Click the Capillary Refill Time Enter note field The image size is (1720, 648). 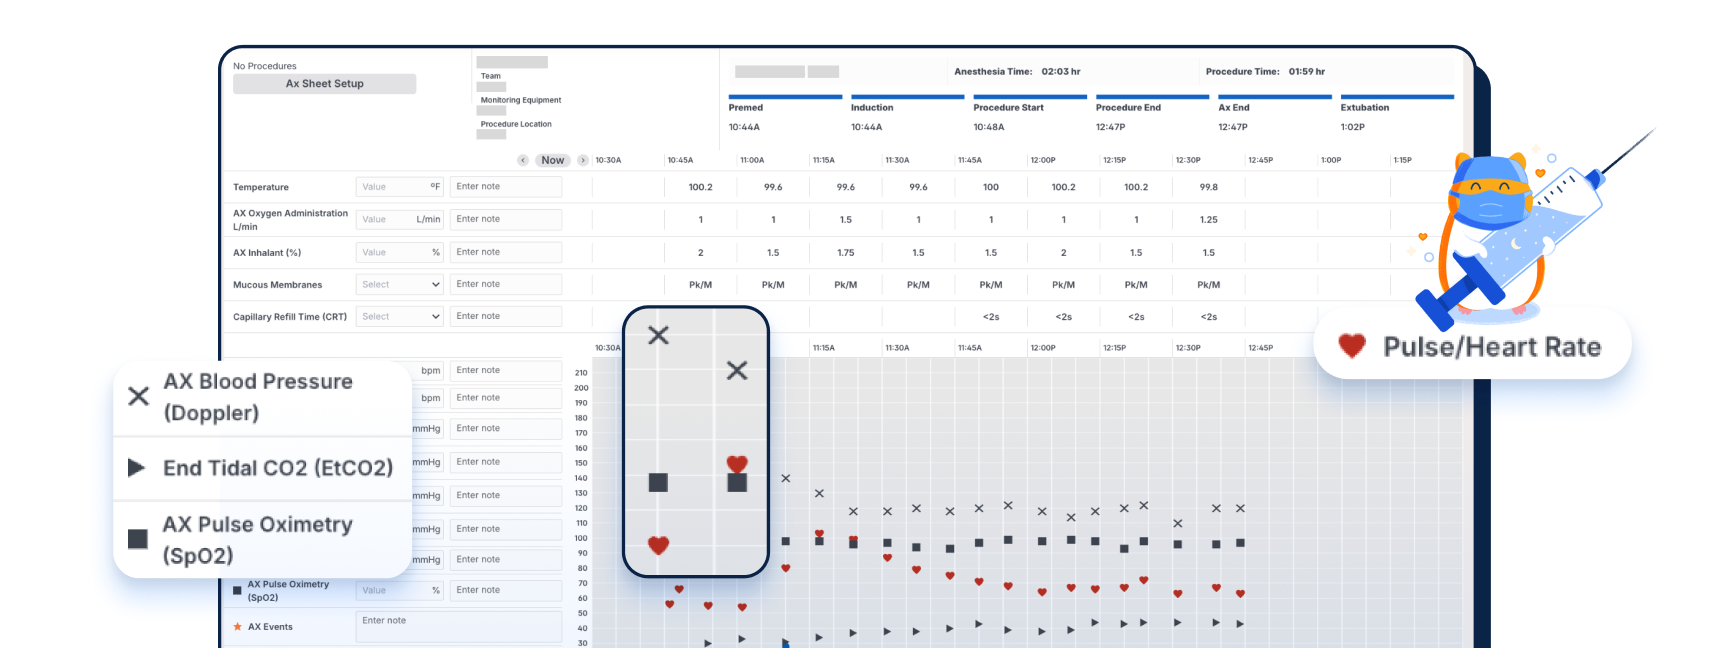pyautogui.click(x=506, y=316)
